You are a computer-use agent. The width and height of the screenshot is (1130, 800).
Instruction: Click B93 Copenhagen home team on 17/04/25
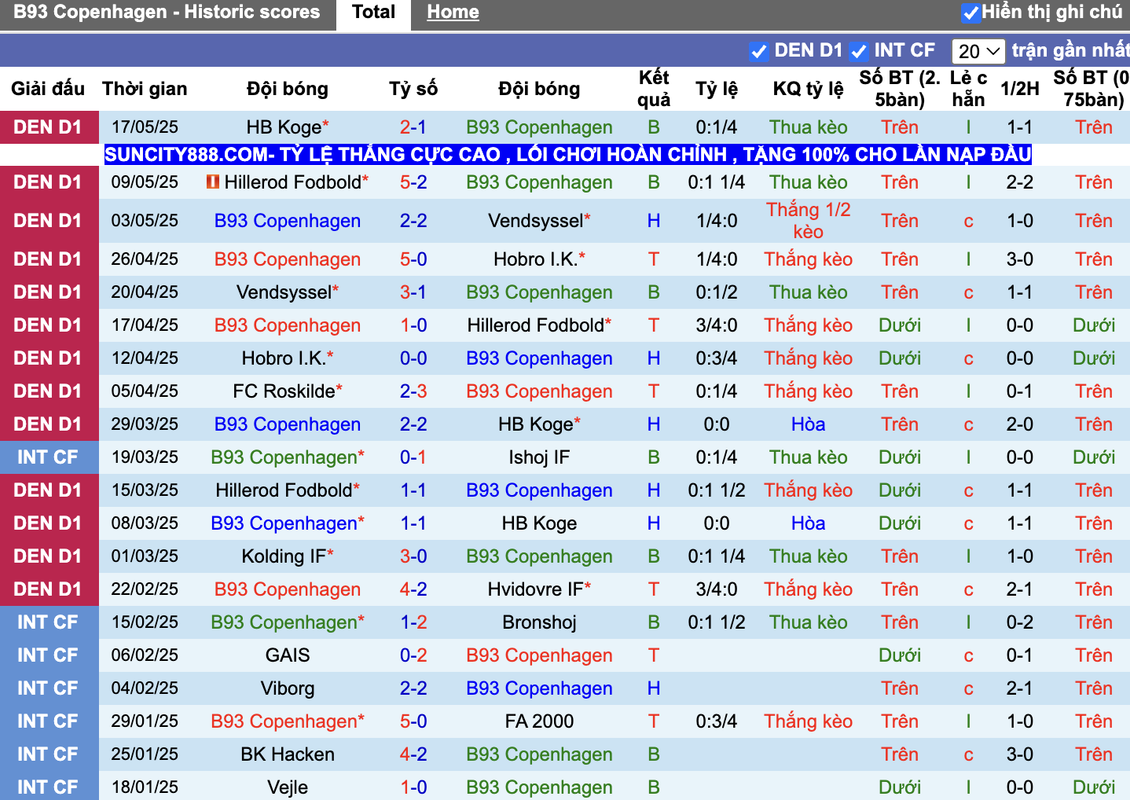point(287,326)
